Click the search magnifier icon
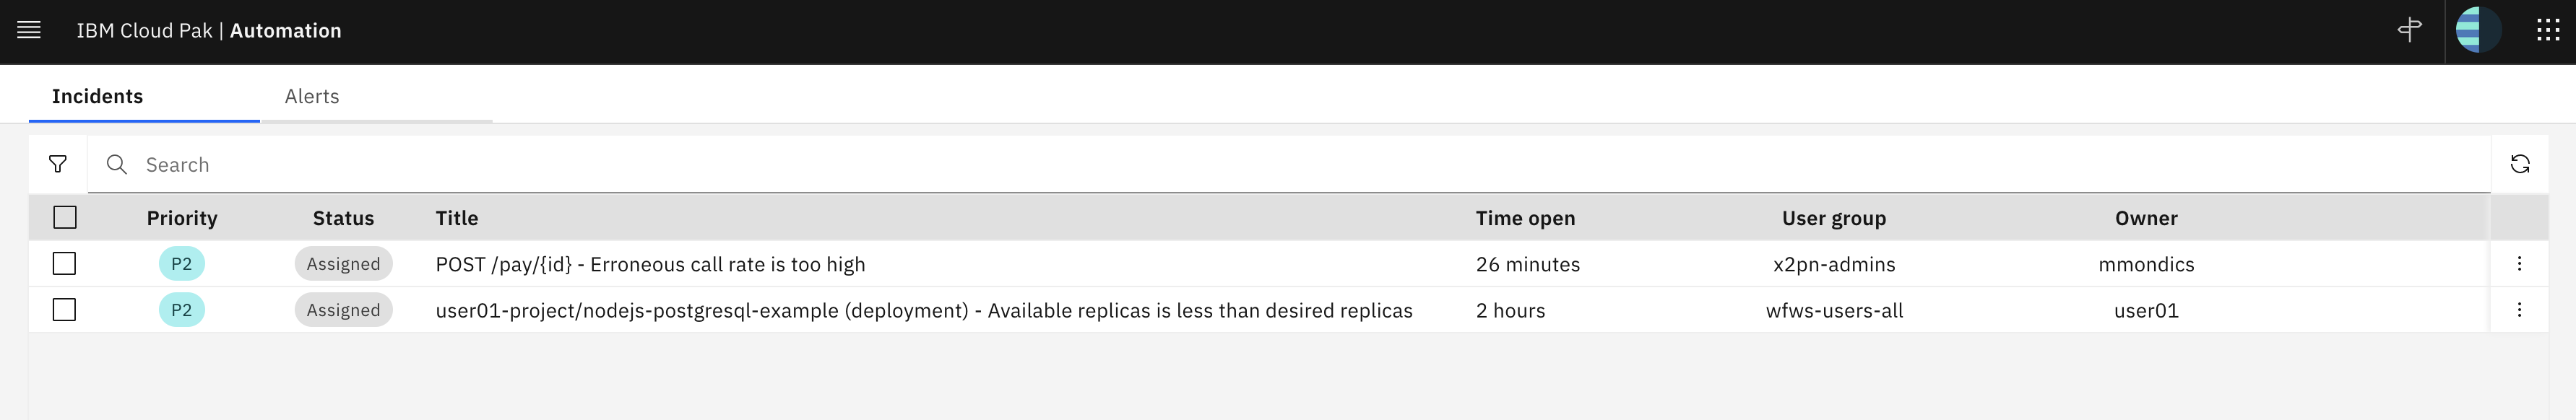The height and width of the screenshot is (420, 2576). click(117, 164)
